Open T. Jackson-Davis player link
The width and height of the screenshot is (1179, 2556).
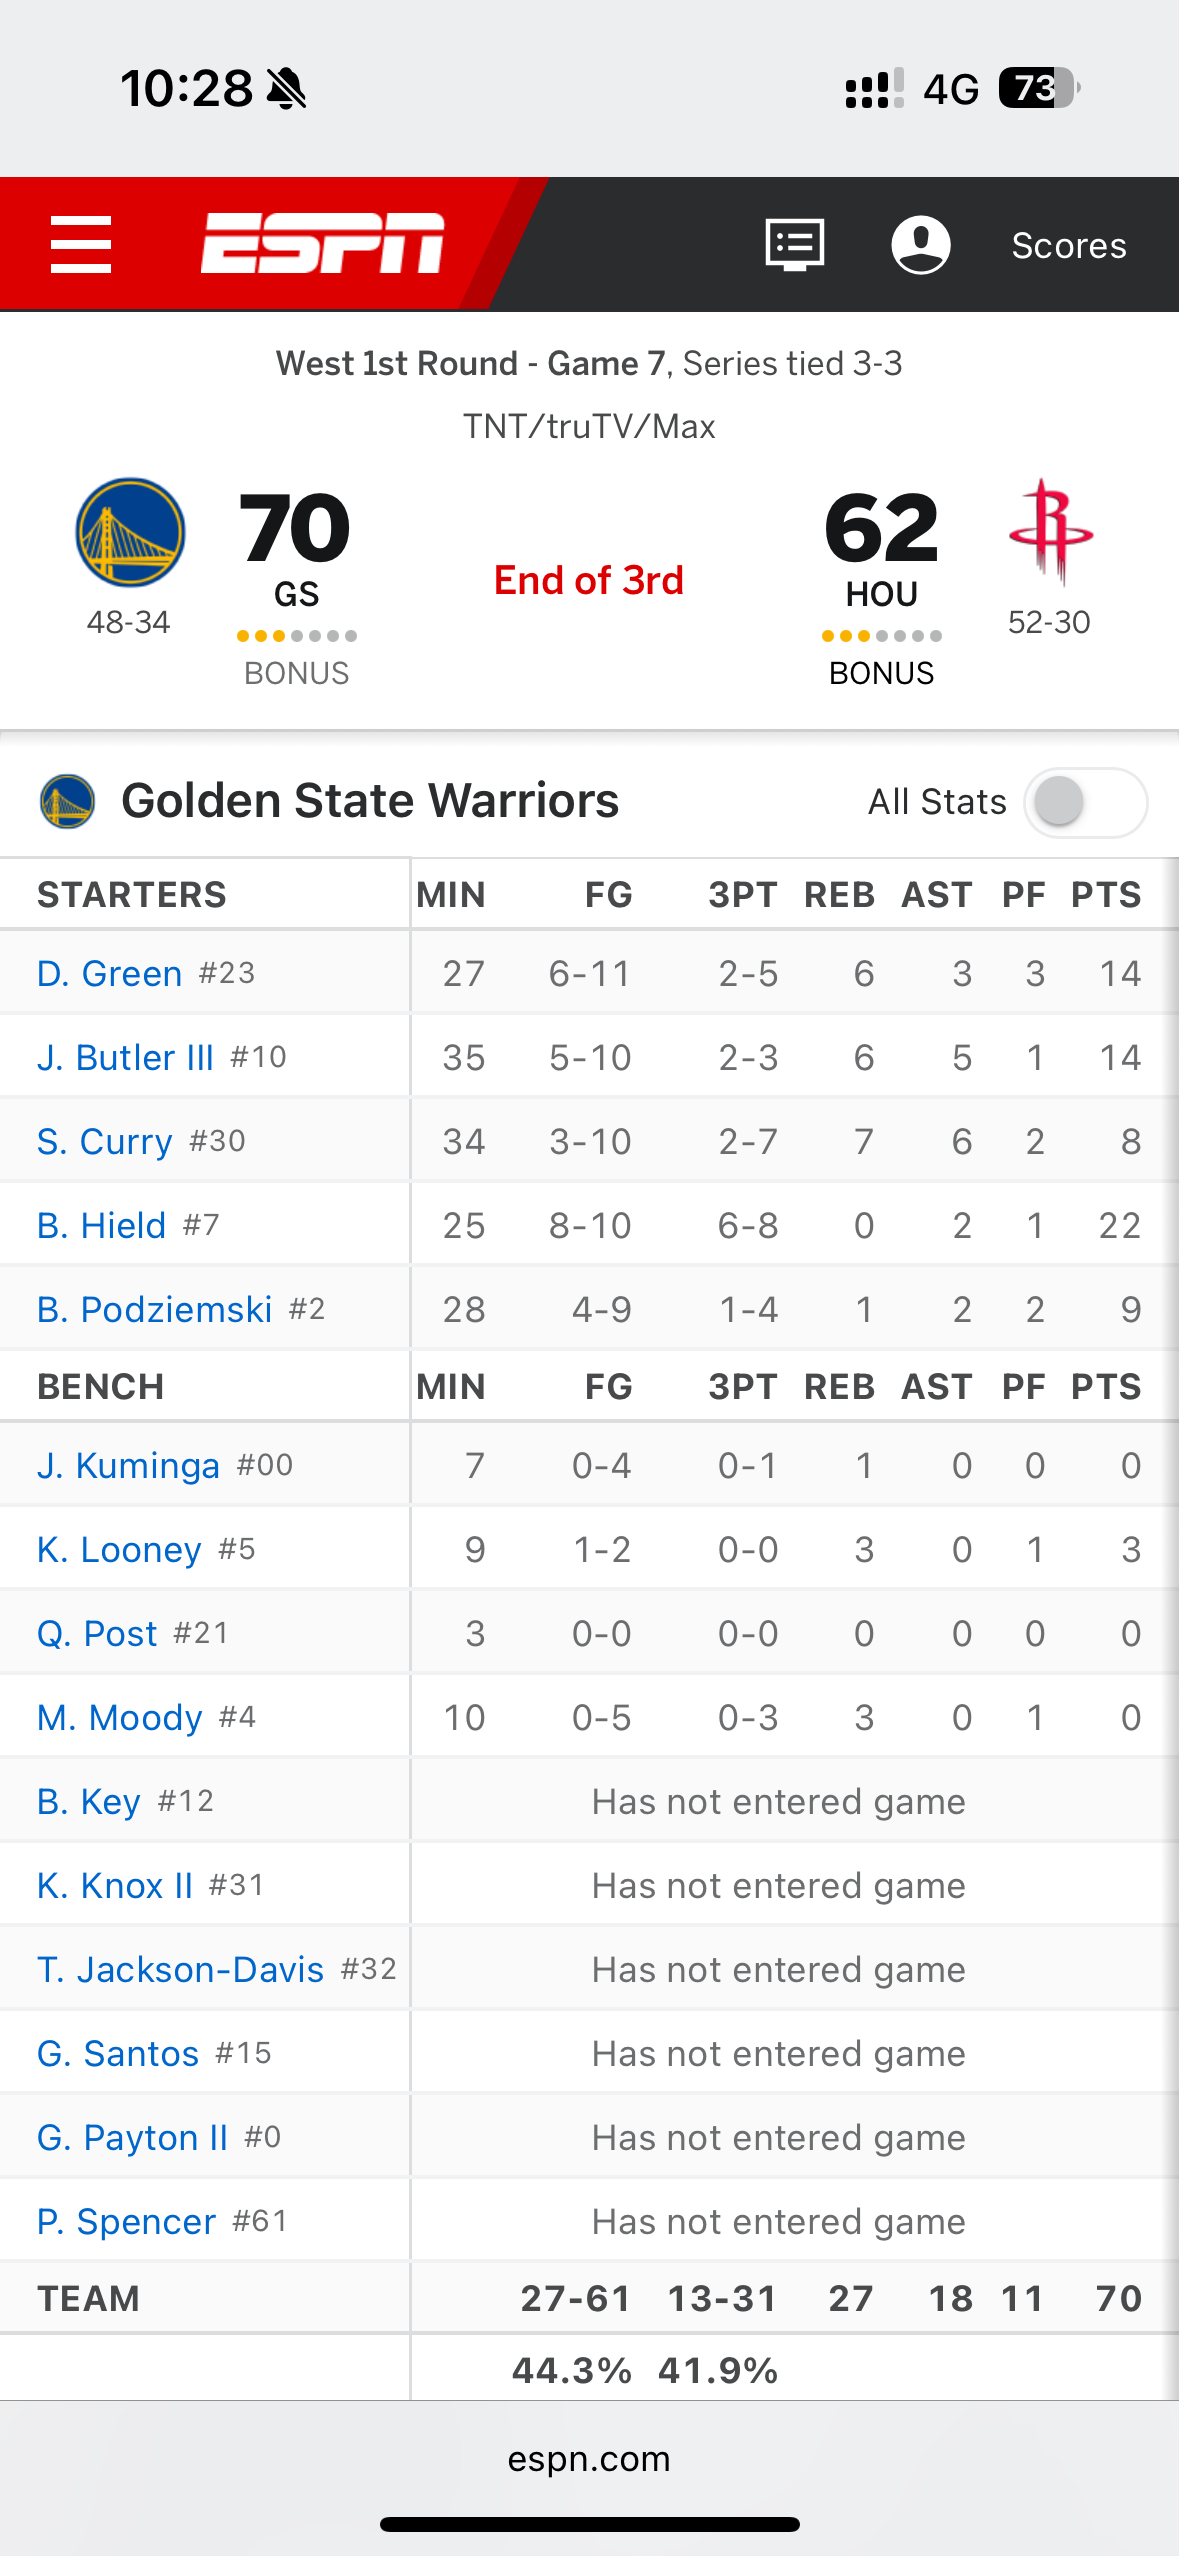[181, 1969]
